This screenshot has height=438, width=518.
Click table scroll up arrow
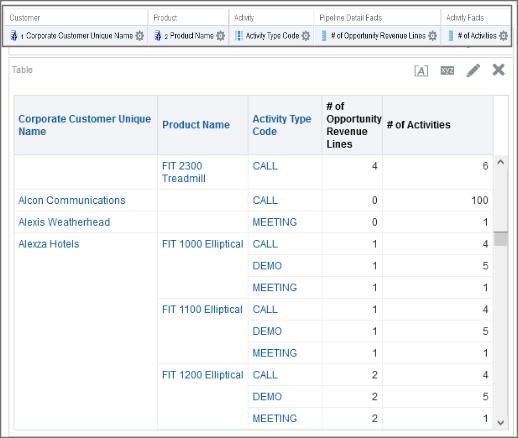click(x=500, y=162)
